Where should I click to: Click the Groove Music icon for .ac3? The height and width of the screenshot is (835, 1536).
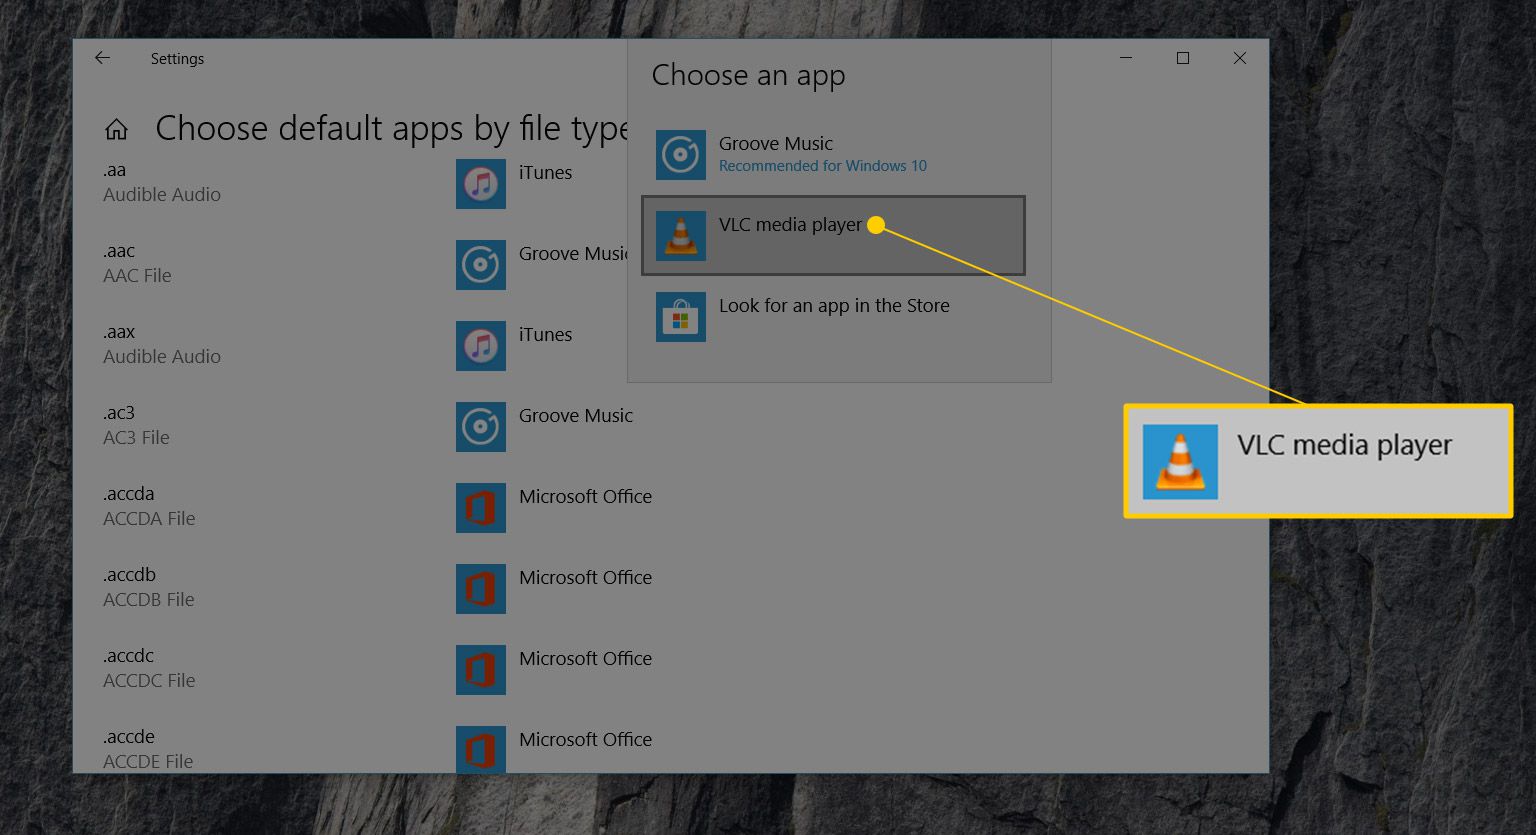(481, 427)
